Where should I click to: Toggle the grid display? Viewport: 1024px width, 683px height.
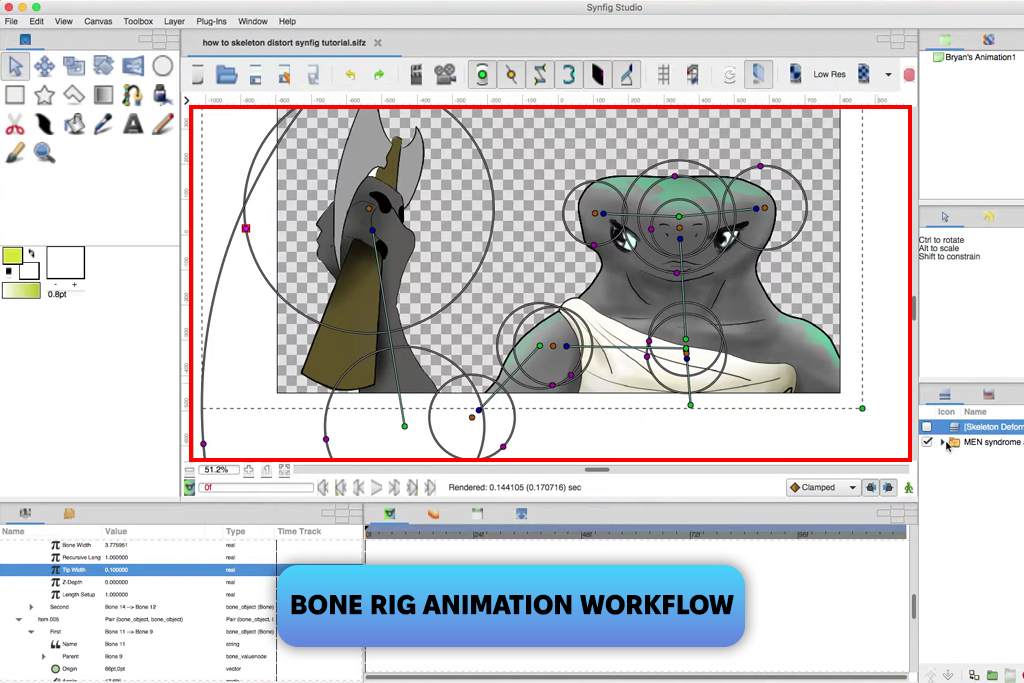(x=664, y=74)
